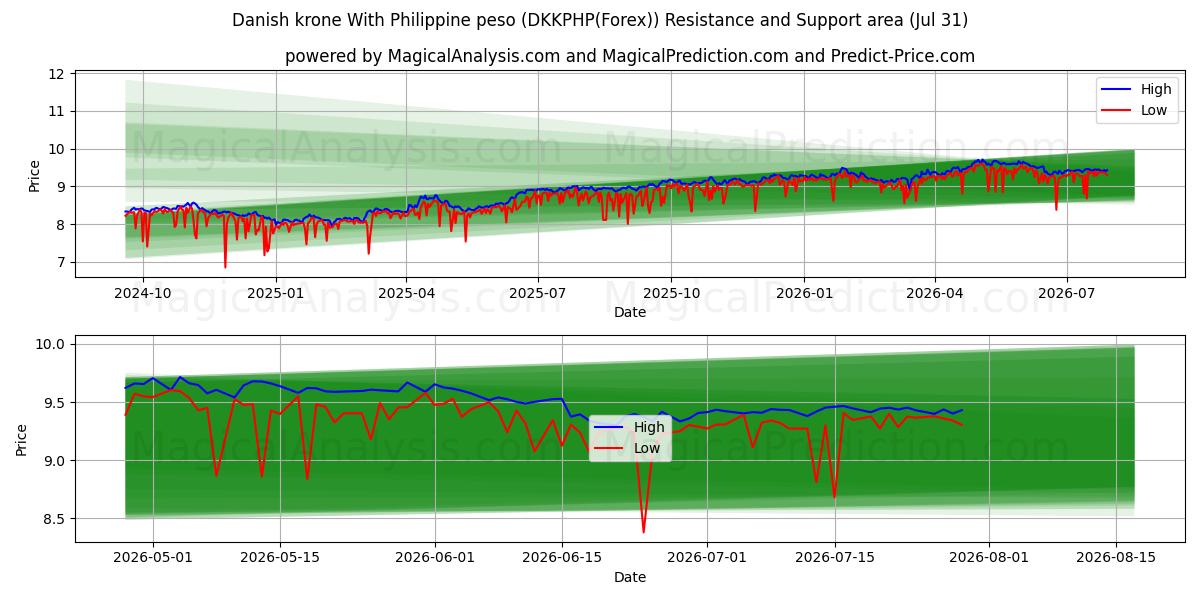Click the 12 price tick on upper chart
Viewport: 1200px width, 600px height.
[x=56, y=74]
